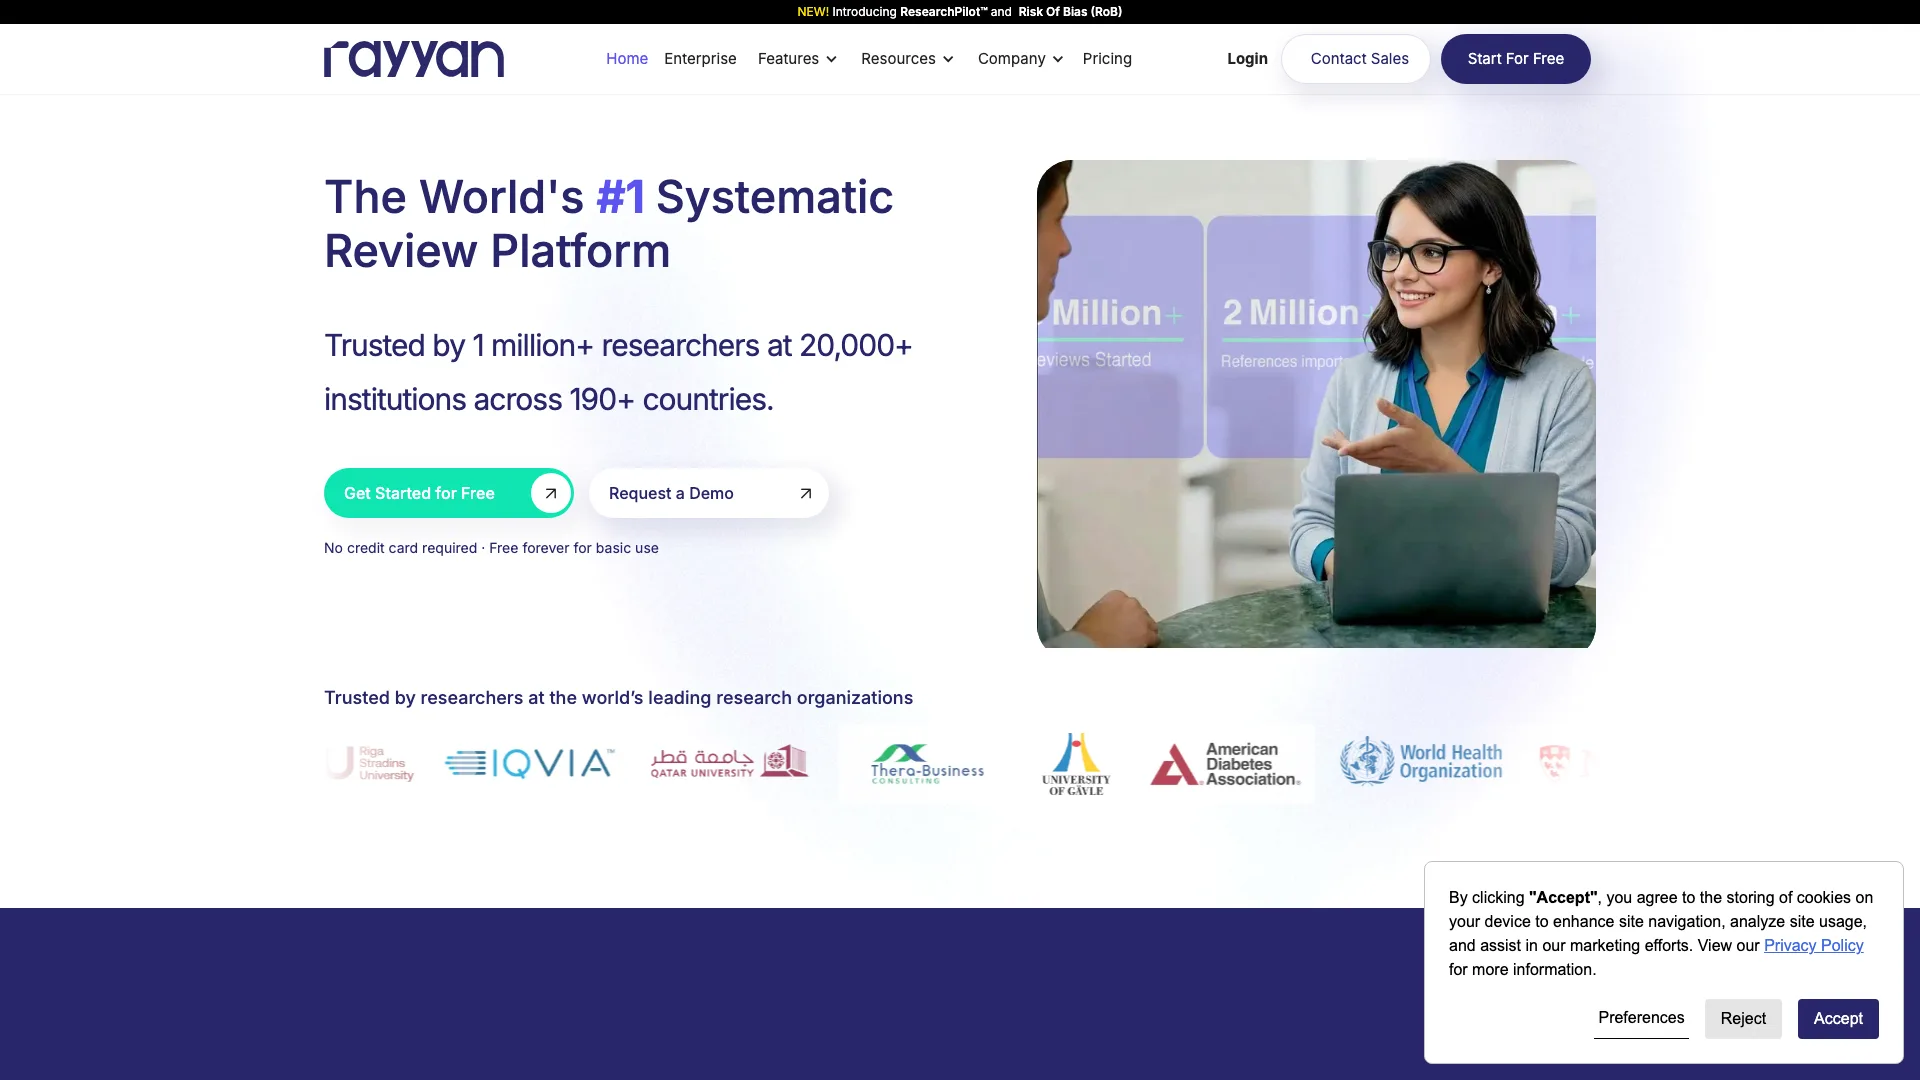Open cookie Preferences
This screenshot has height=1080, width=1920.
click(x=1641, y=1018)
